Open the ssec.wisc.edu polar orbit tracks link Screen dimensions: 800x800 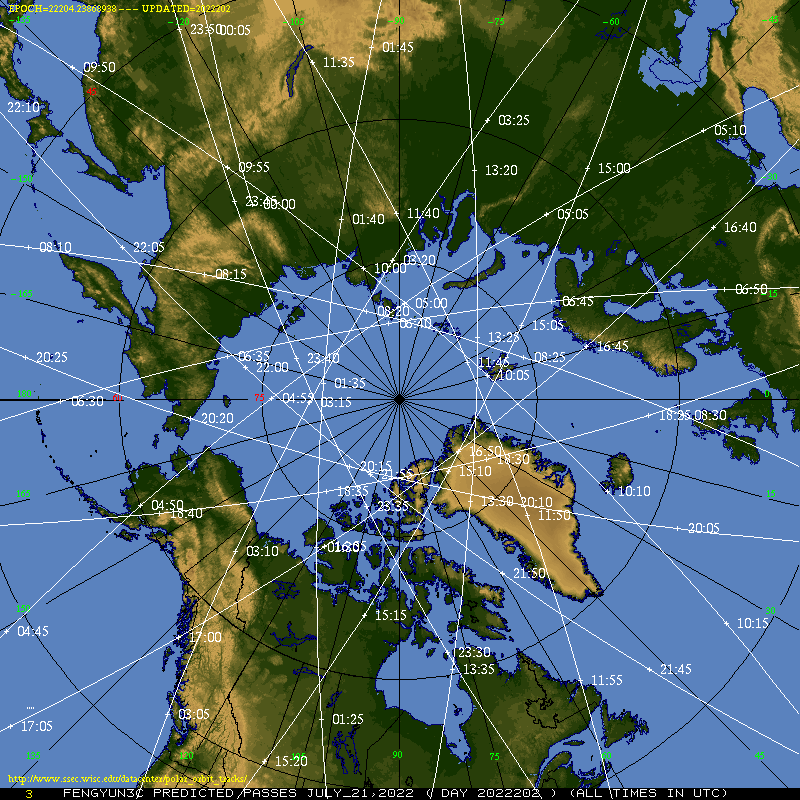(x=127, y=778)
